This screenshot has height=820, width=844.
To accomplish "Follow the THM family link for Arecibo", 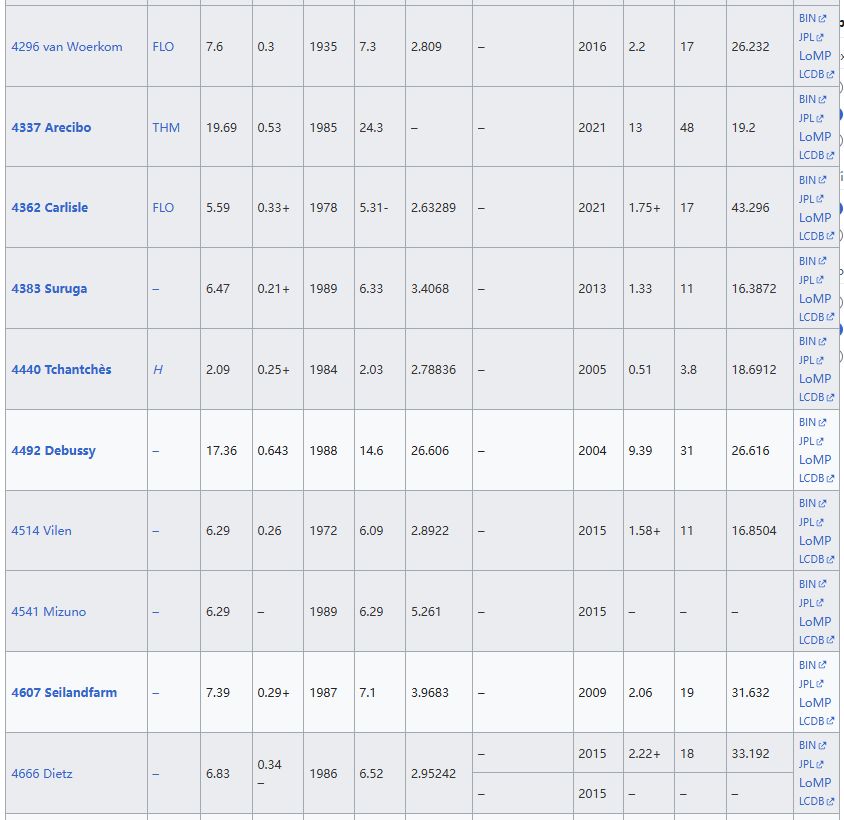I will 166,128.
